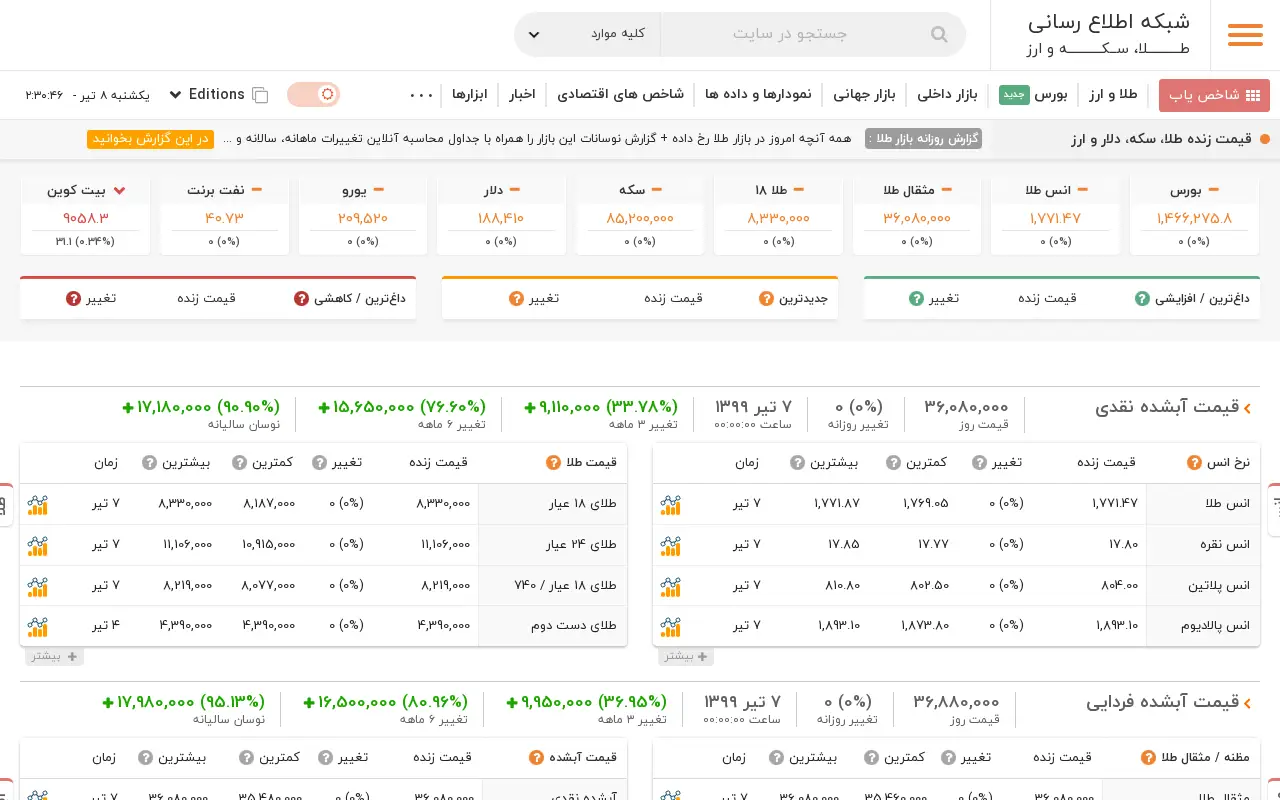The height and width of the screenshot is (800, 1280).
Task: Click the copy icon beside Editions
Action: (x=260, y=95)
